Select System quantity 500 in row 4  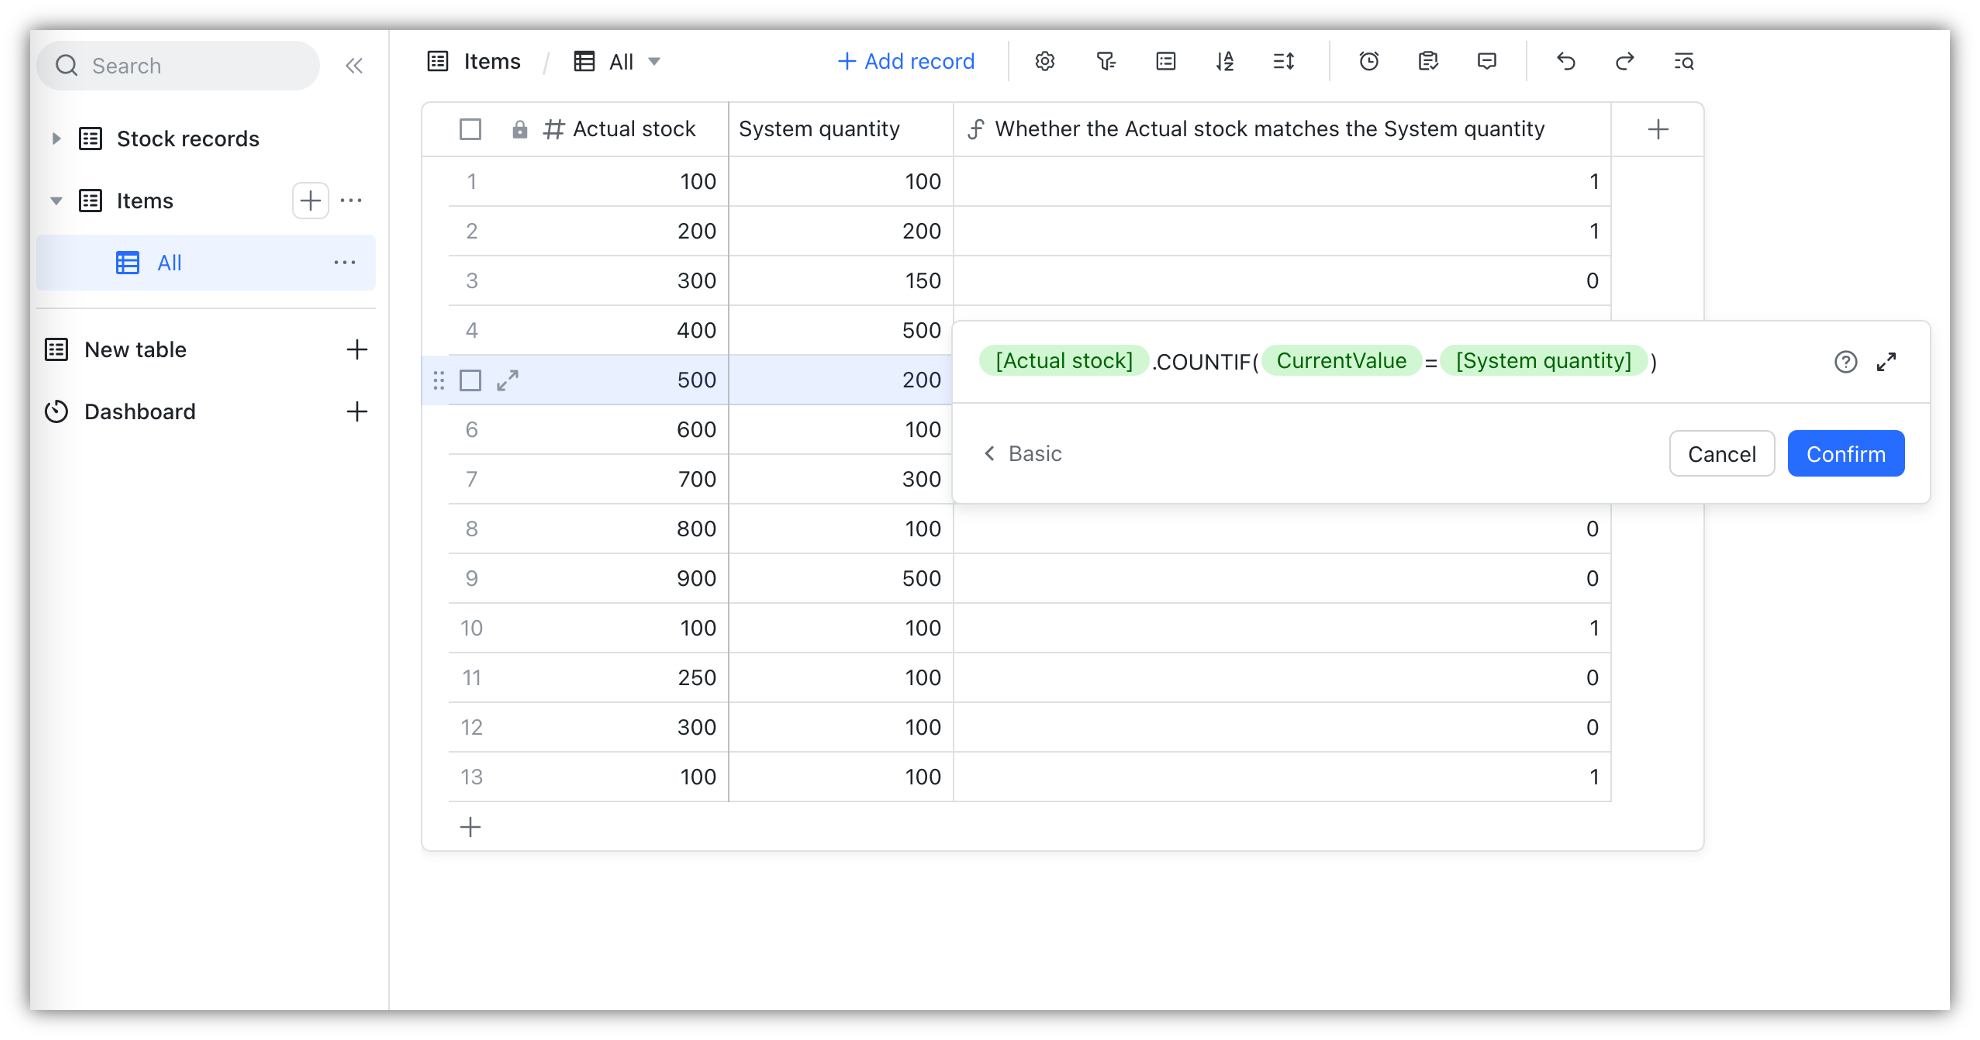tap(841, 331)
